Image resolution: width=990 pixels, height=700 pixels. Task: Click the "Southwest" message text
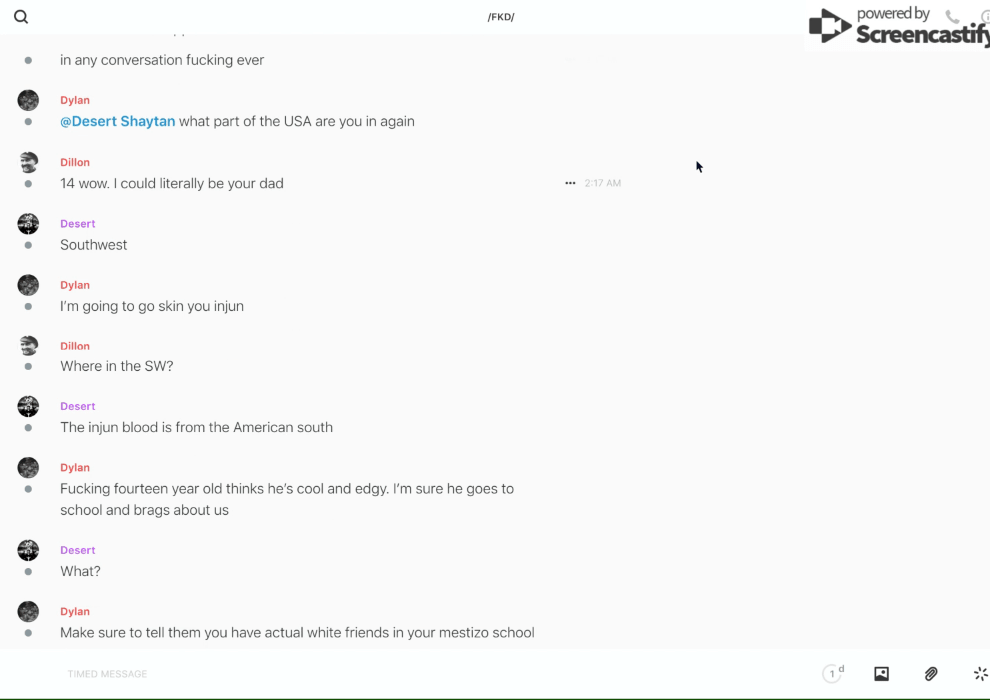pyautogui.click(x=94, y=245)
